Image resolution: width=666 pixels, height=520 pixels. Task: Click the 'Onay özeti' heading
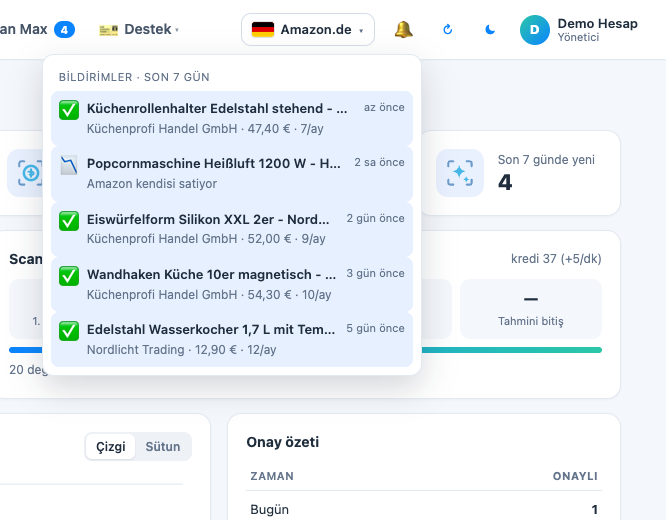282,442
